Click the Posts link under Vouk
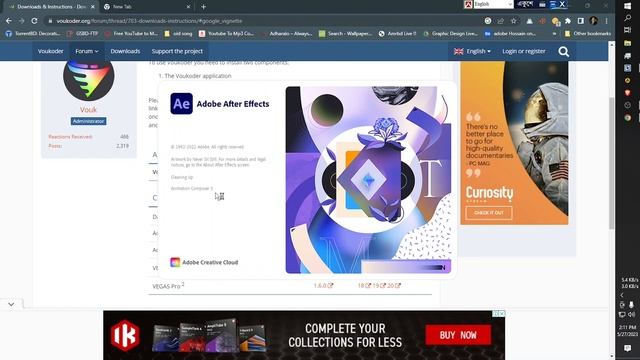Image resolution: width=640 pixels, height=360 pixels. [55, 146]
